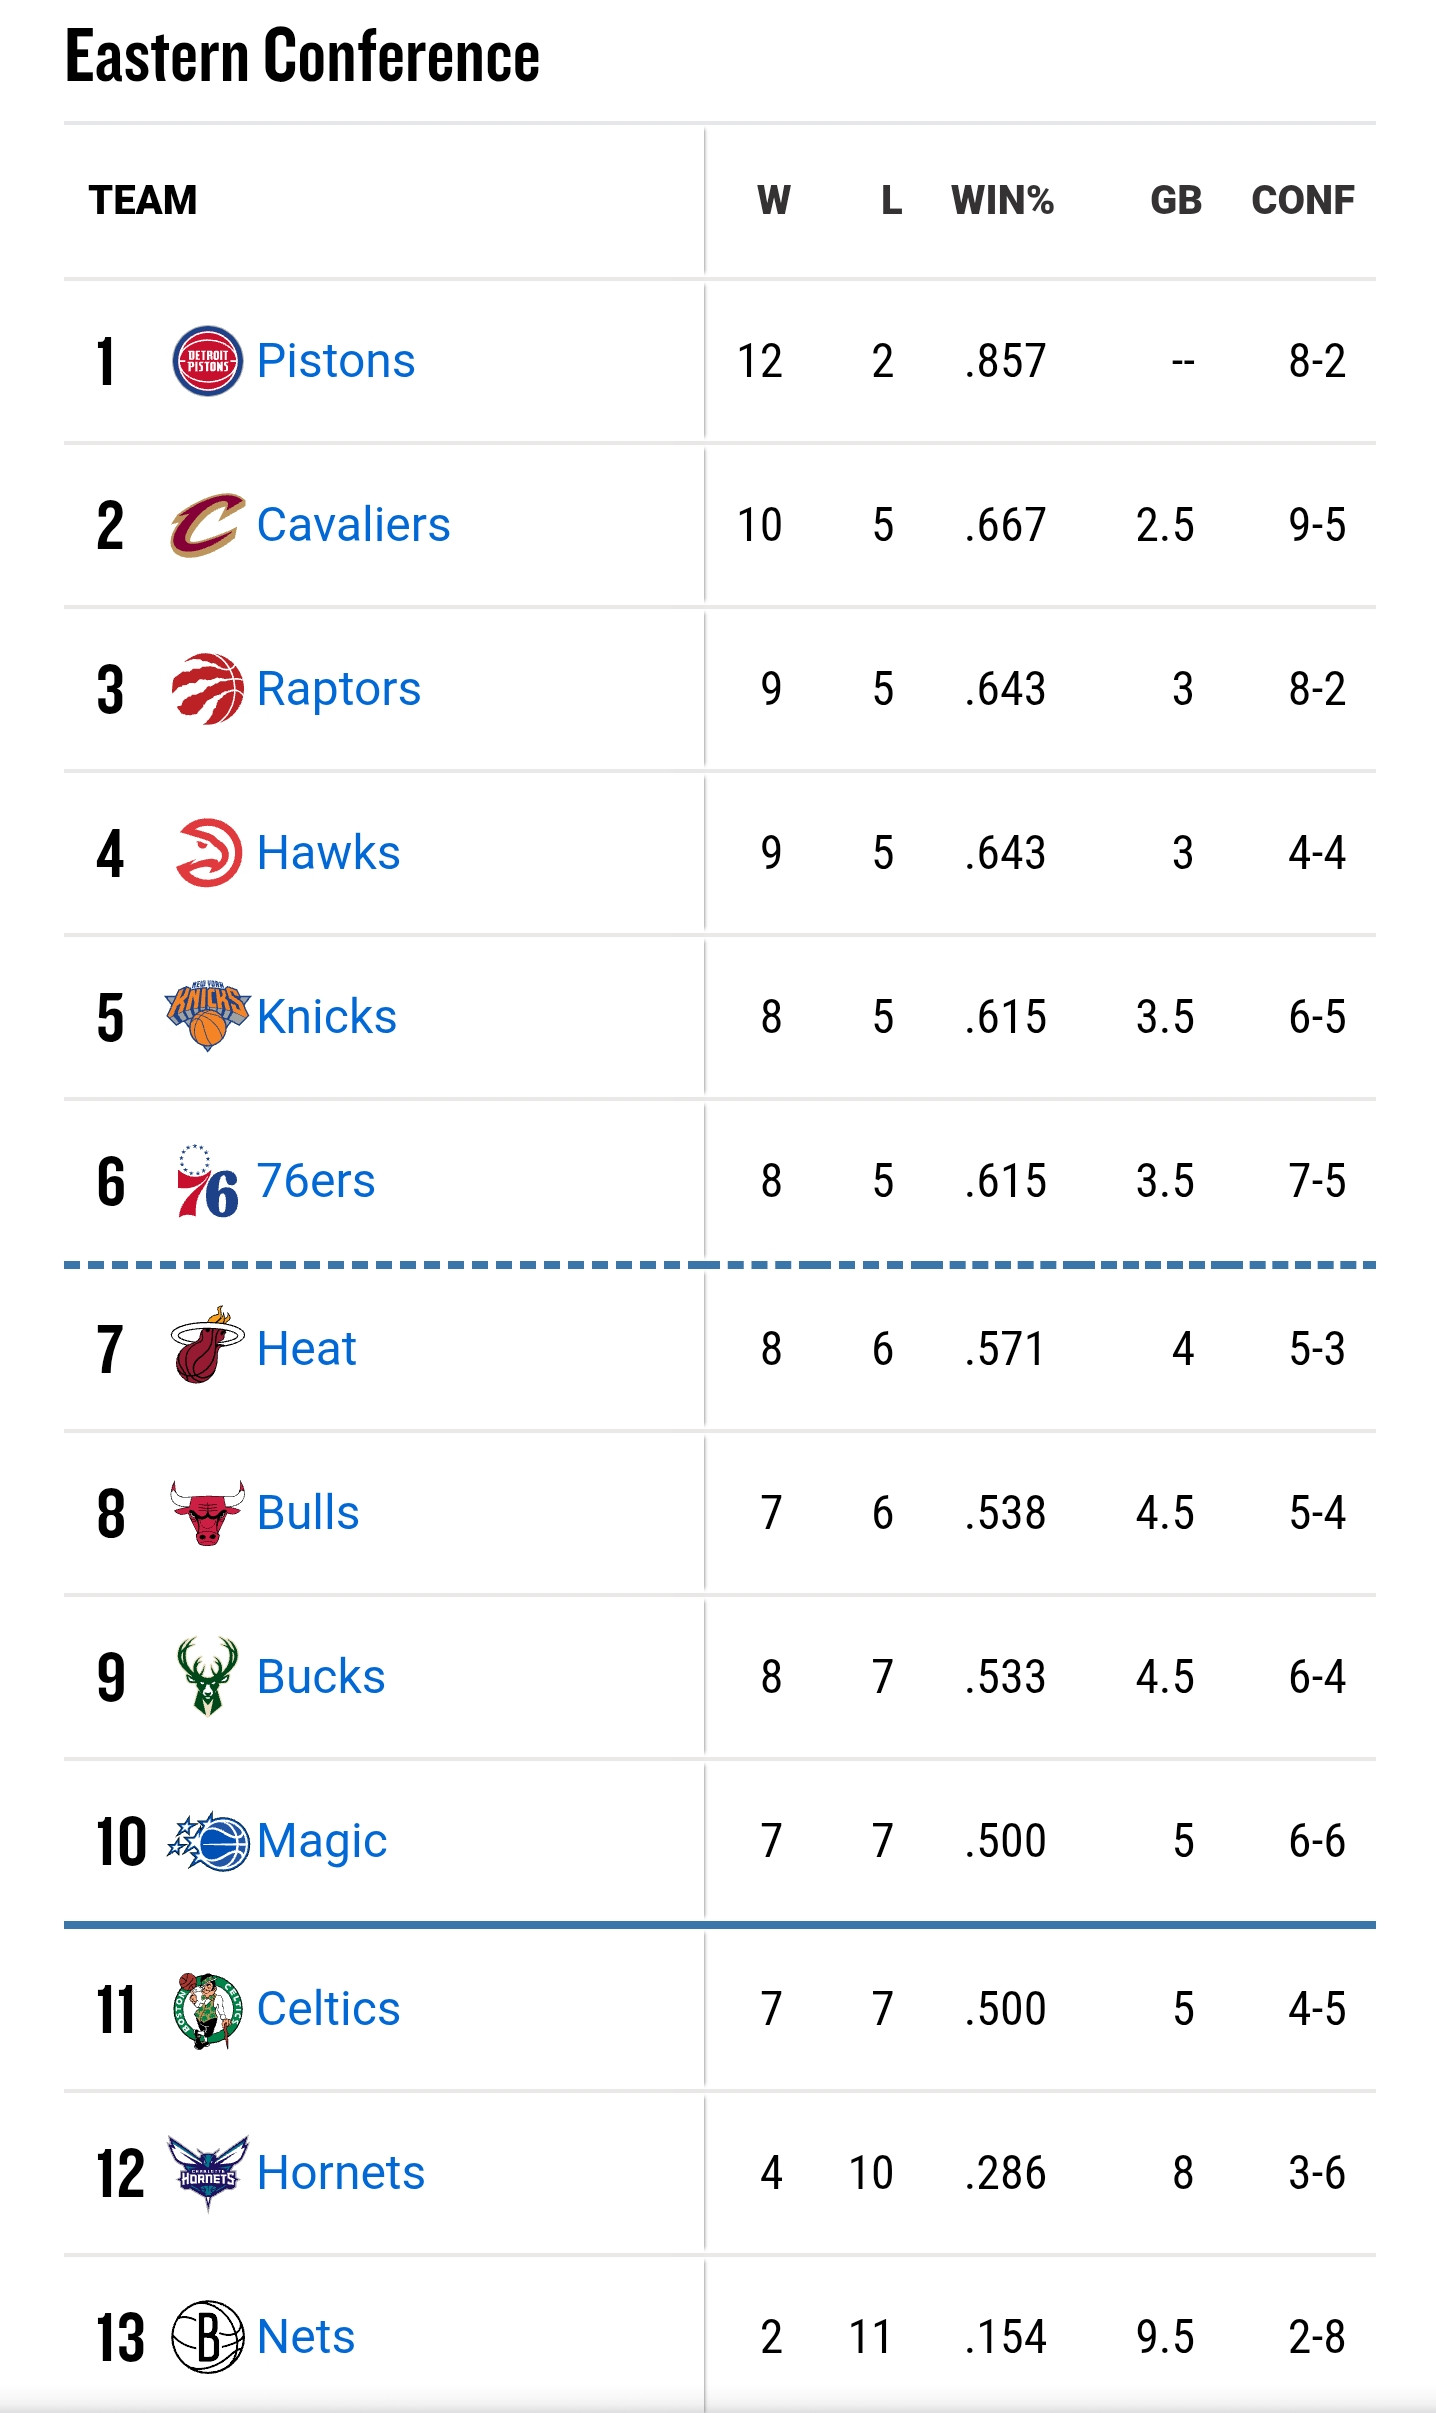
Task: Click the Knicks team logo
Action: click(207, 1016)
